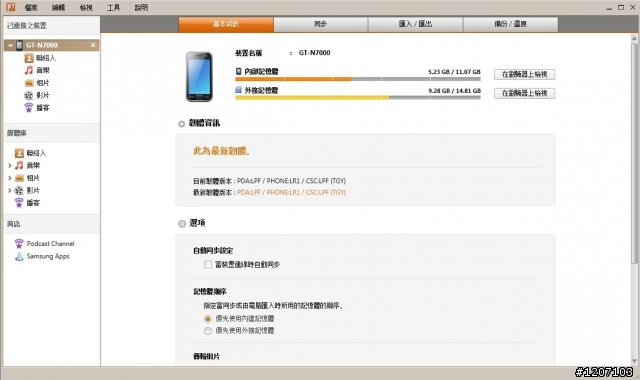The image size is (640, 380).
Task: Click the '5.23 GB / 11.07 GB' storage text
Action: pyautogui.click(x=454, y=72)
